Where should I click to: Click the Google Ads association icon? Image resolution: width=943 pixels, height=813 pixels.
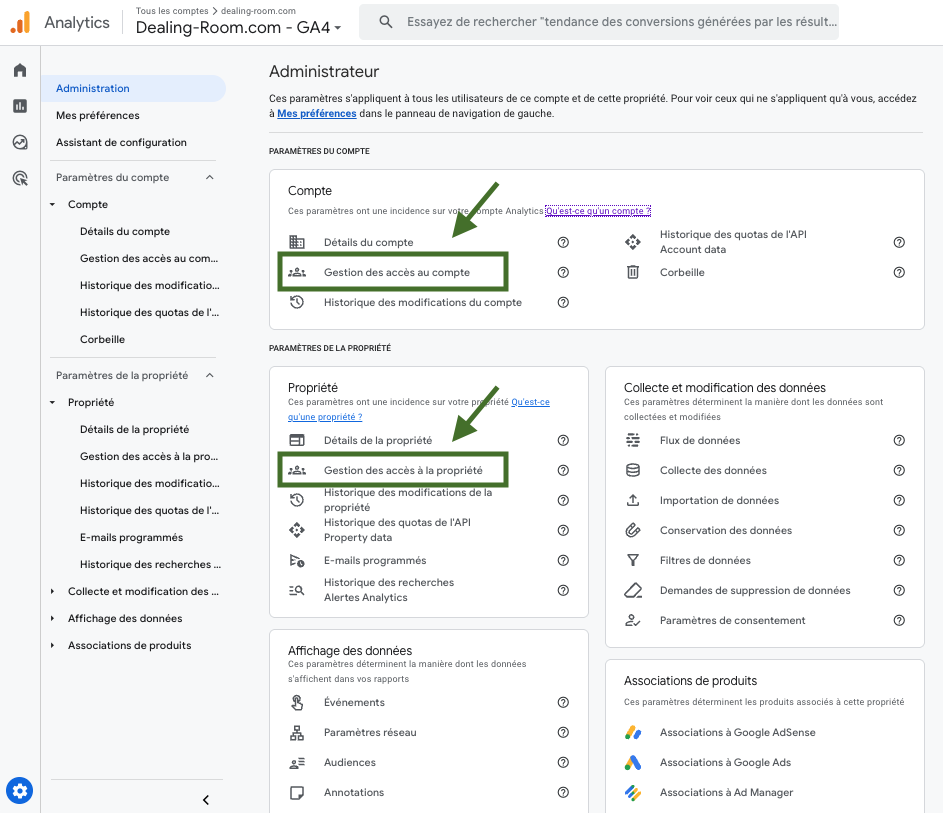(x=633, y=762)
